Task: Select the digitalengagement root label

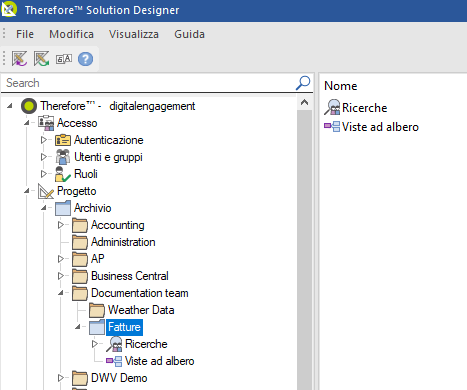Action: coord(152,106)
